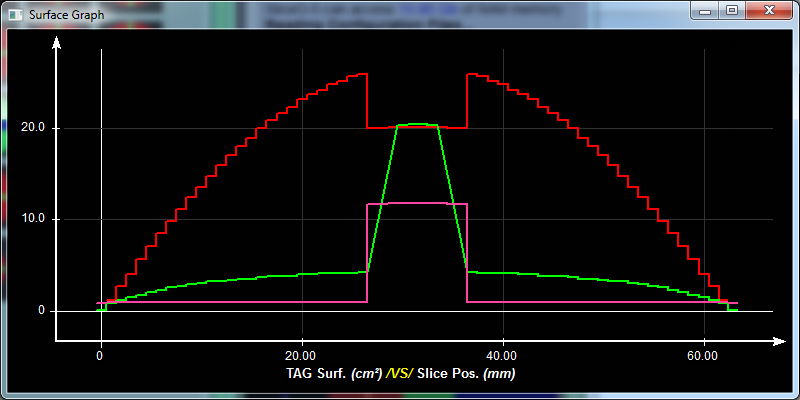Click the 60.00 tick label on X-axis
This screenshot has height=400, width=800.
(704, 355)
